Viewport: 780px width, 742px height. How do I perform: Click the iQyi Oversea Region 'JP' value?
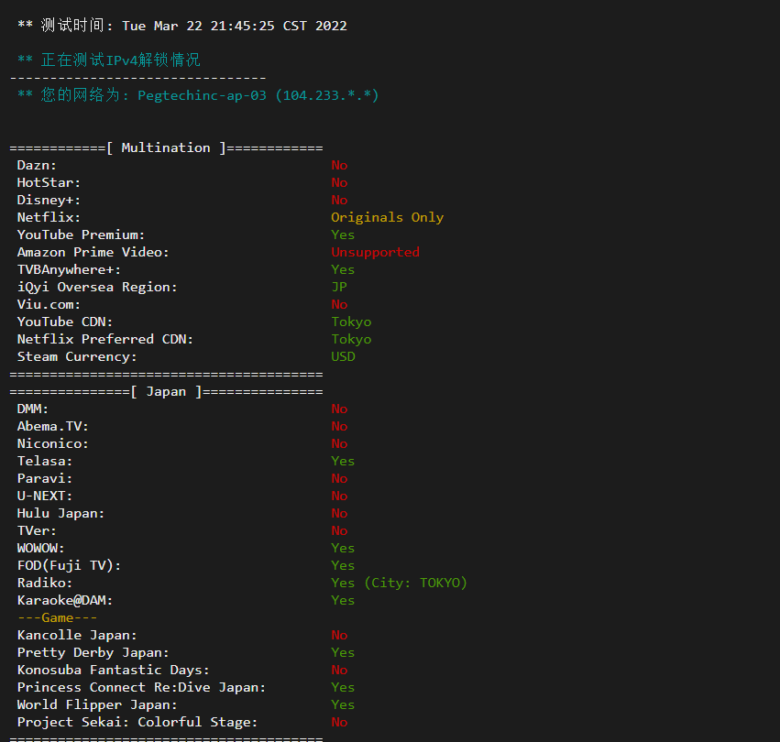[339, 287]
